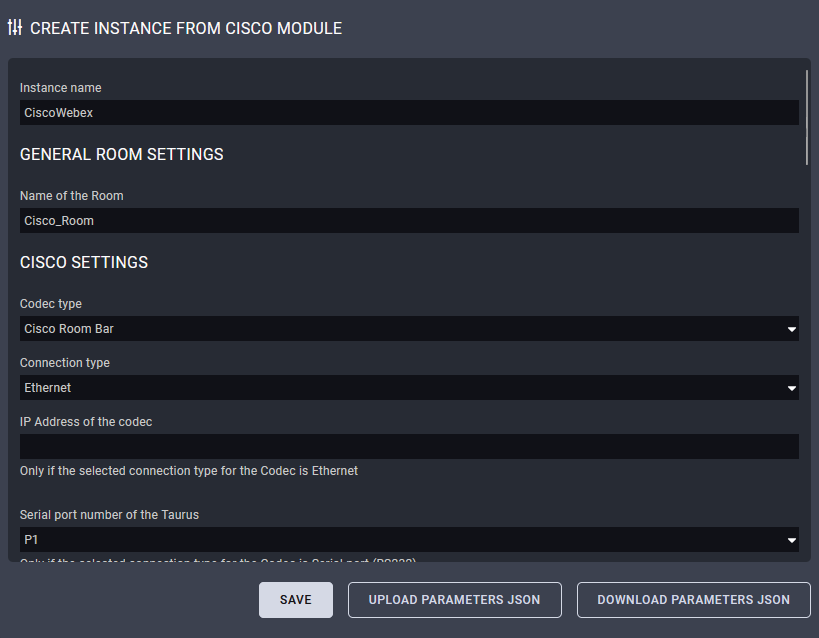Image resolution: width=819 pixels, height=638 pixels.
Task: Click the Cisco Settings heading
Action: pyautogui.click(x=84, y=263)
